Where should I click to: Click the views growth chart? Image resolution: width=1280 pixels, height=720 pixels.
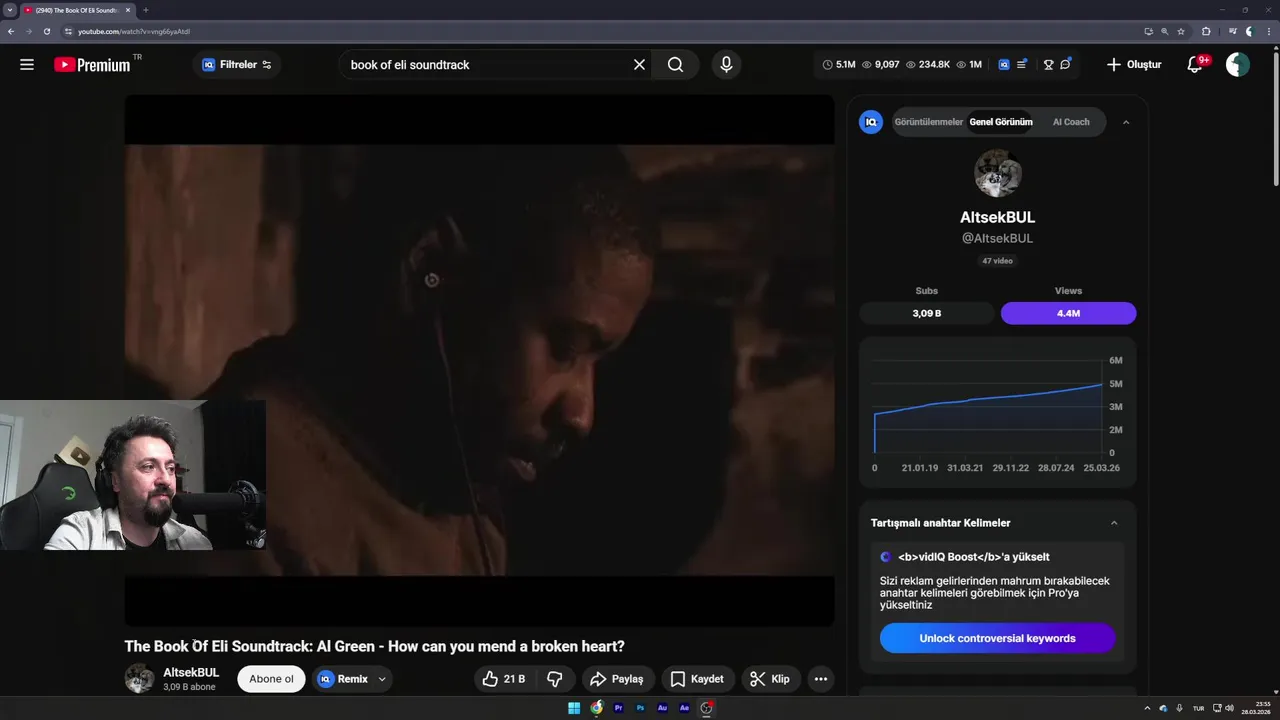998,412
